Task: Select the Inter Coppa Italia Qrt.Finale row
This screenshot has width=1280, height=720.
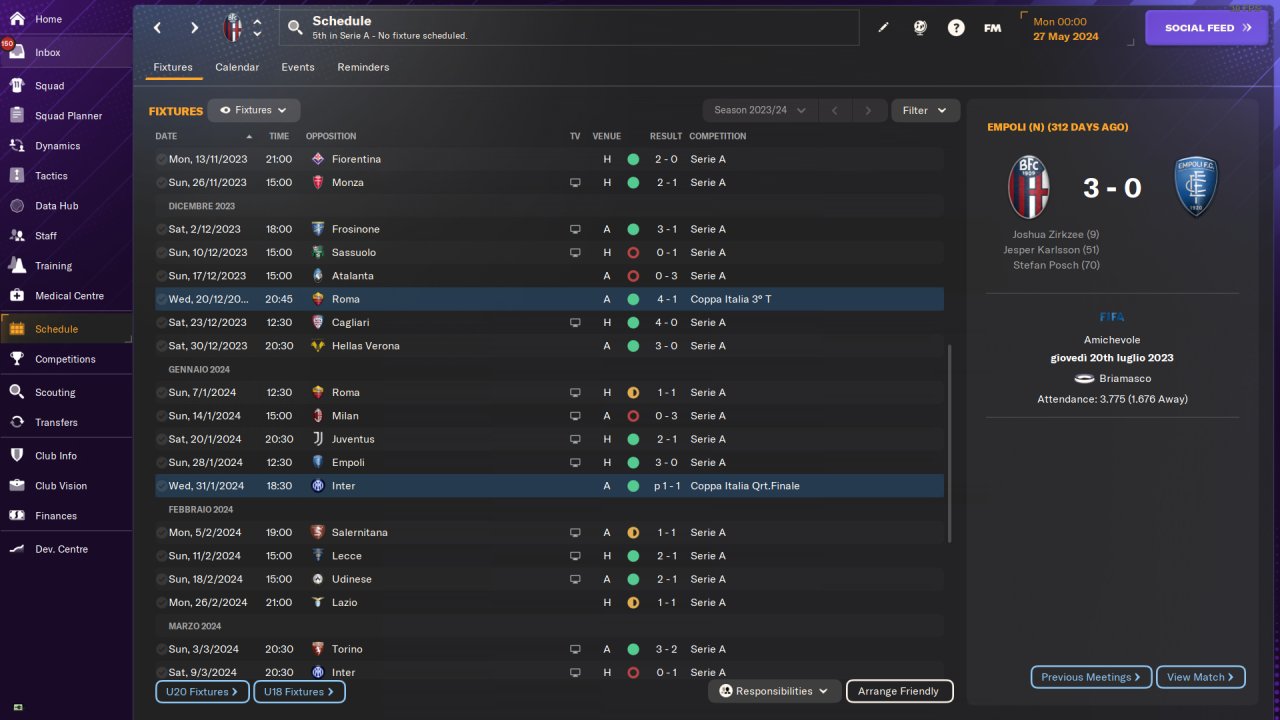Action: point(549,486)
